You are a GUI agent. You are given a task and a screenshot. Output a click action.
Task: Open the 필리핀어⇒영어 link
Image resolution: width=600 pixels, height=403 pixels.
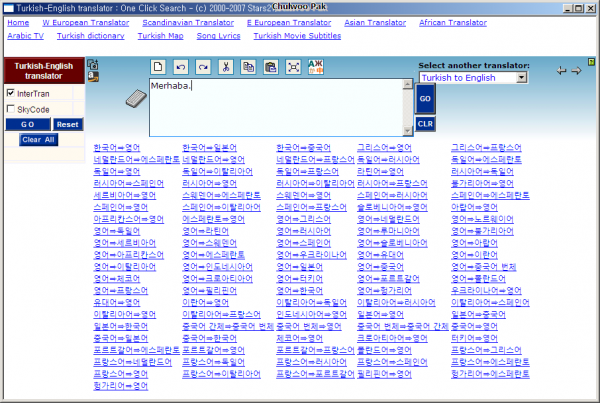pyautogui.click(x=384, y=374)
